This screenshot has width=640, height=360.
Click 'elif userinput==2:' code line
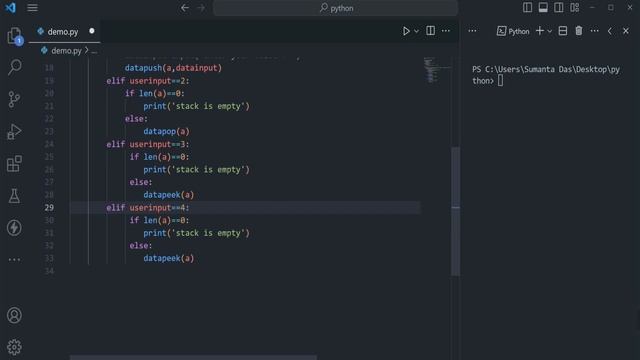148,81
